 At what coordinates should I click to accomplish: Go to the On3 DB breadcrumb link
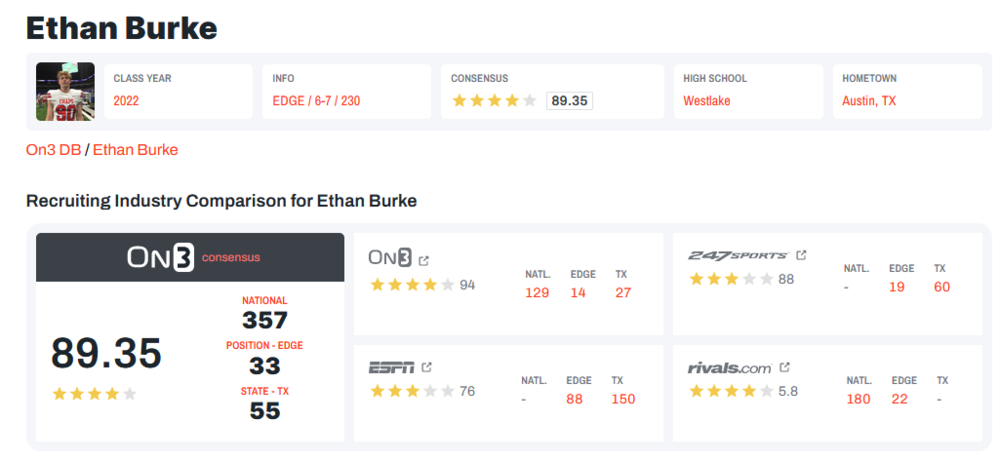pyautogui.click(x=53, y=150)
